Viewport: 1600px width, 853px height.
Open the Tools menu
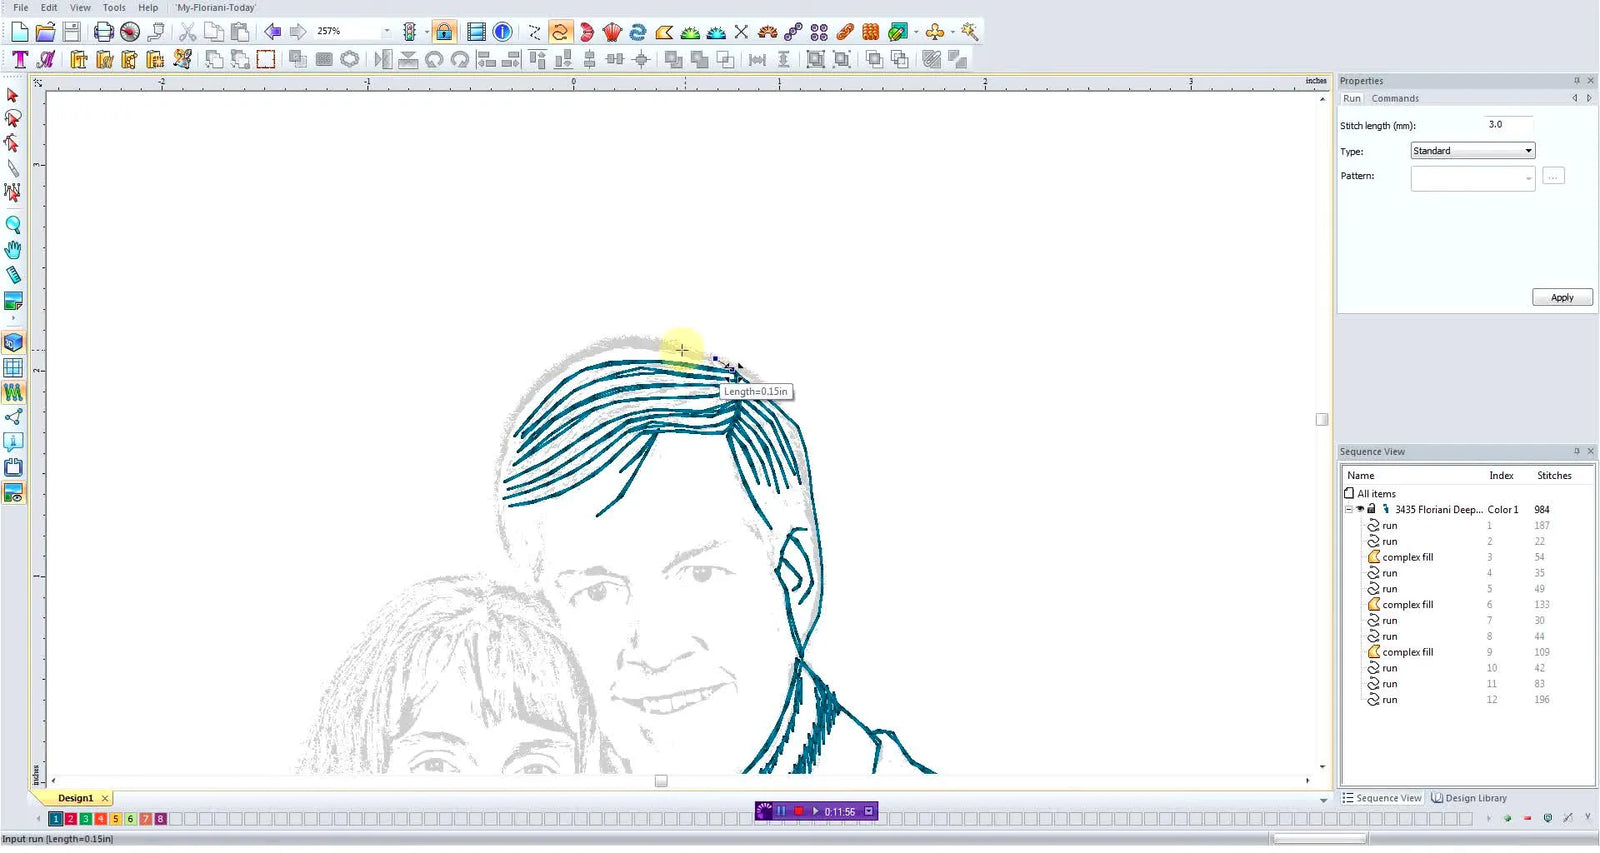[x=114, y=7]
